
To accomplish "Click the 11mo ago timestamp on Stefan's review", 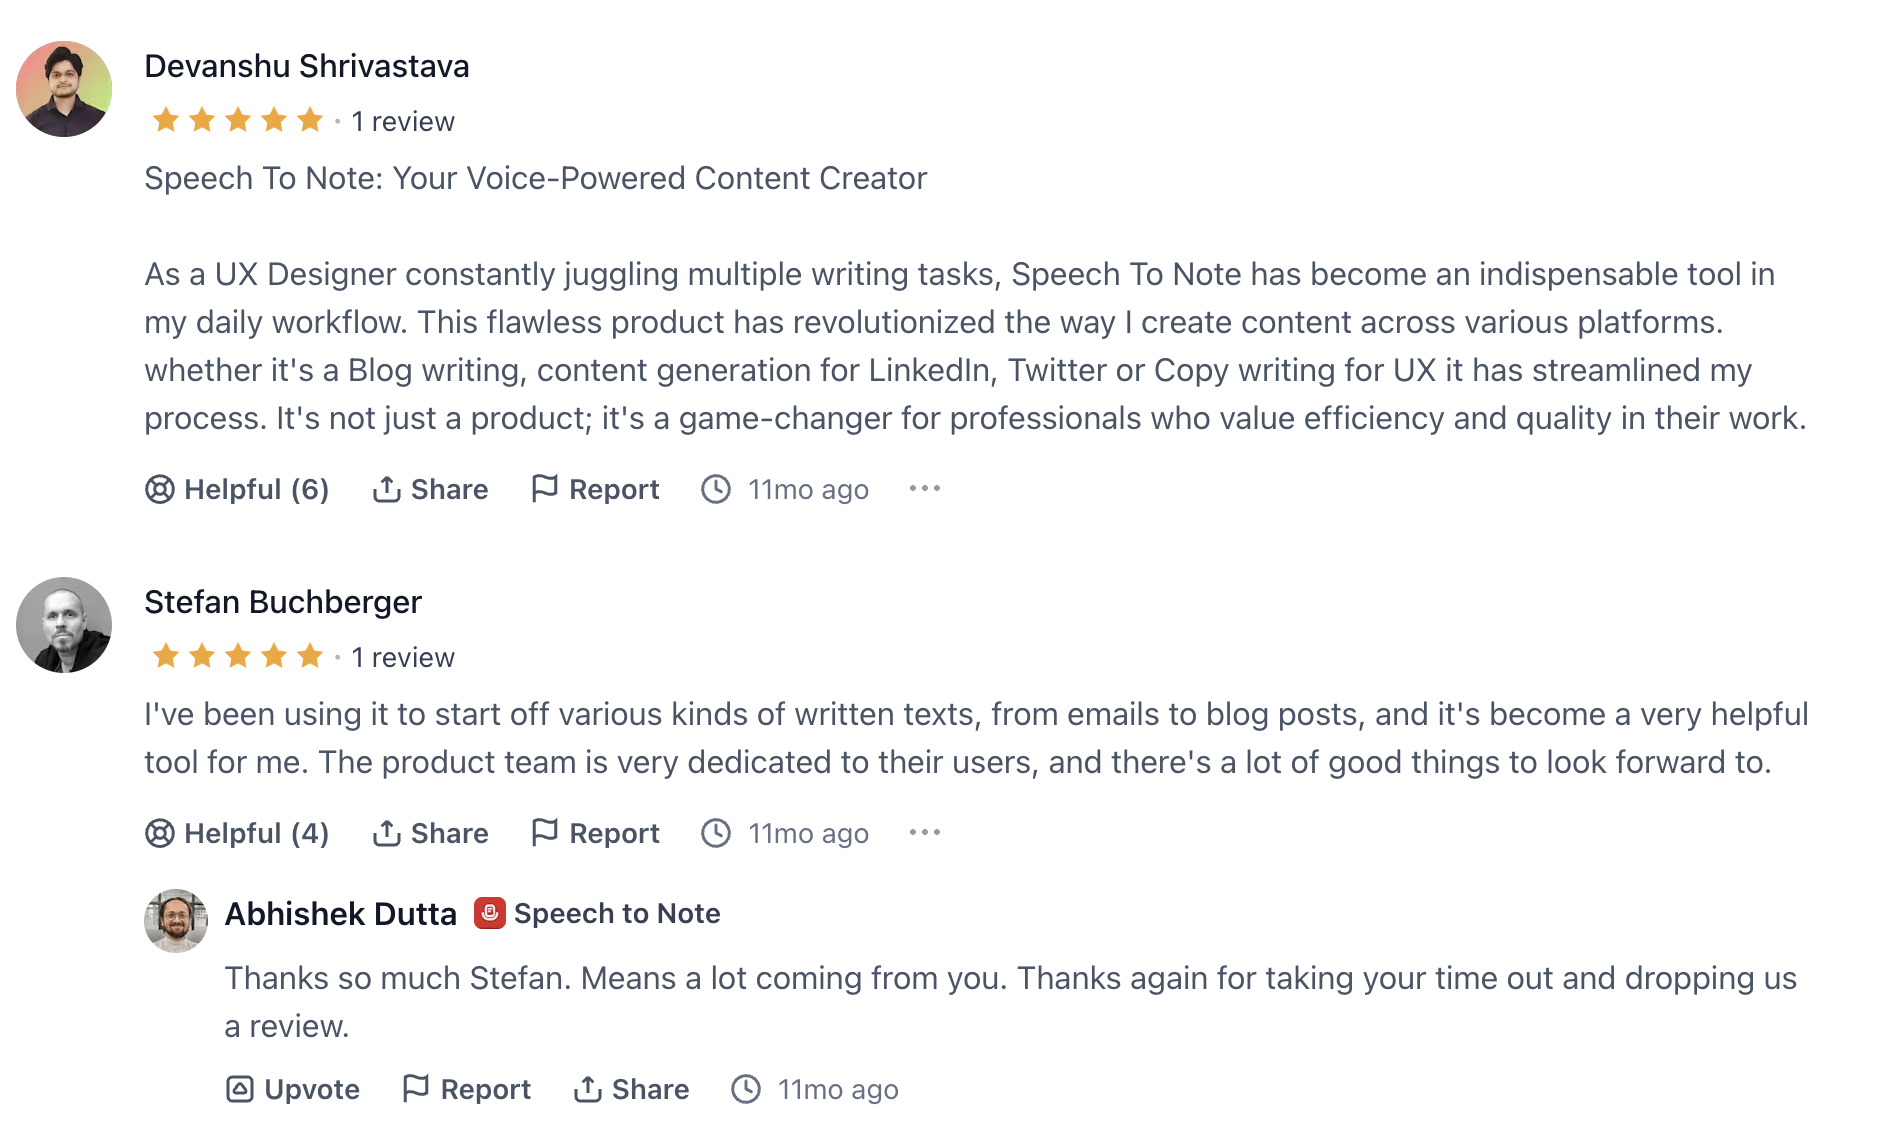I will (808, 833).
